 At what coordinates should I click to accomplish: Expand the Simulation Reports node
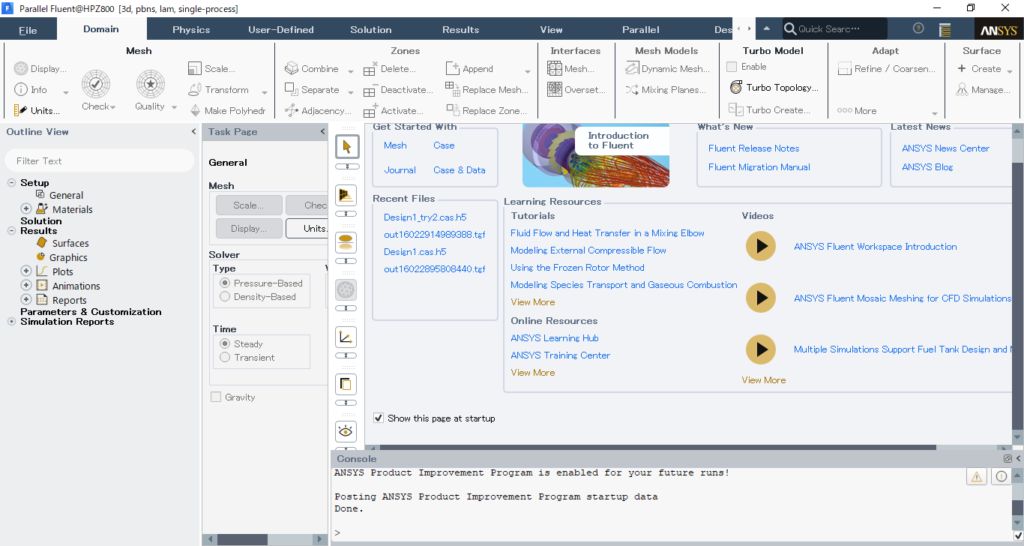(x=11, y=321)
